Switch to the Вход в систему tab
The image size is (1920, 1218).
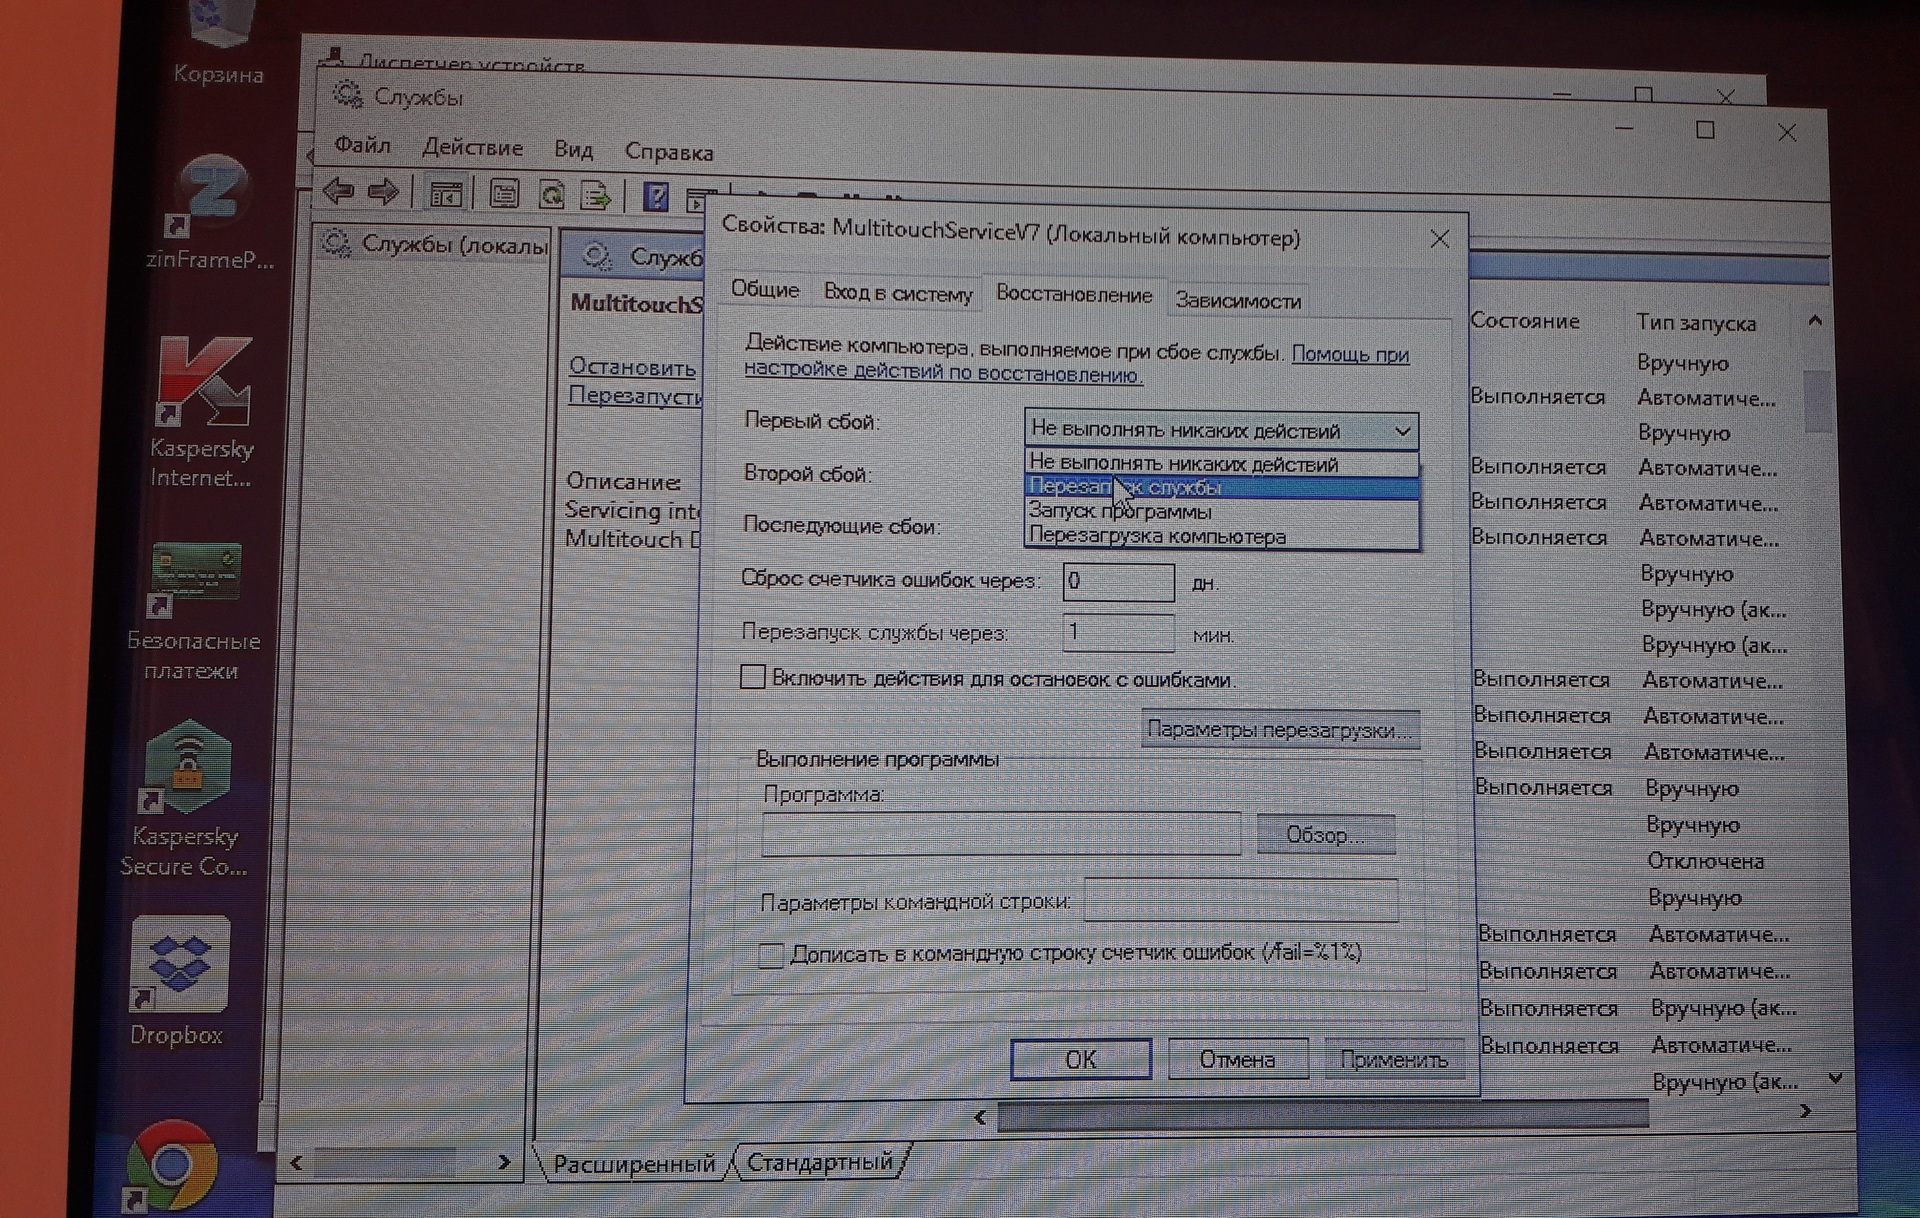point(897,293)
